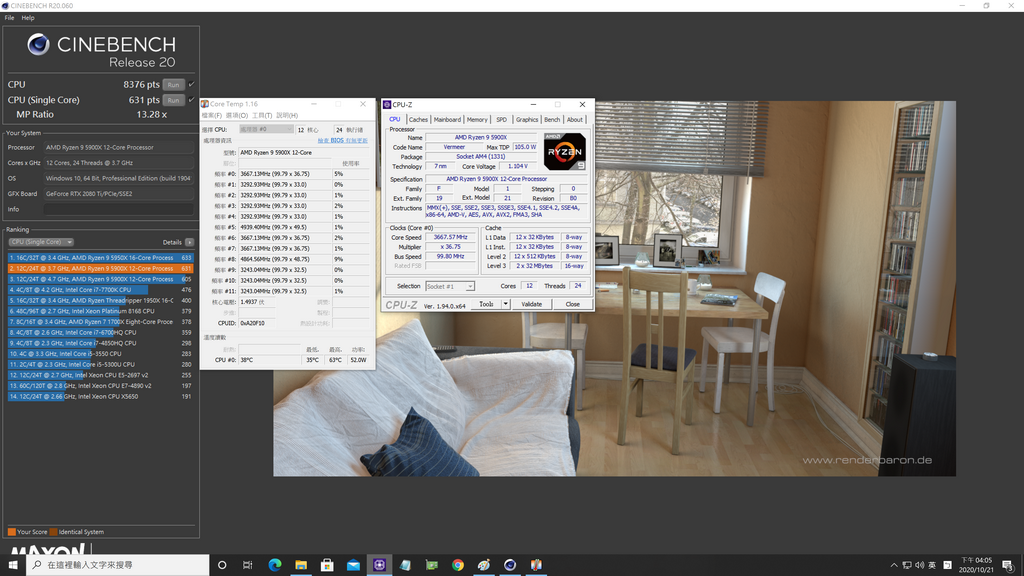Click the taskbar search box

(118, 565)
